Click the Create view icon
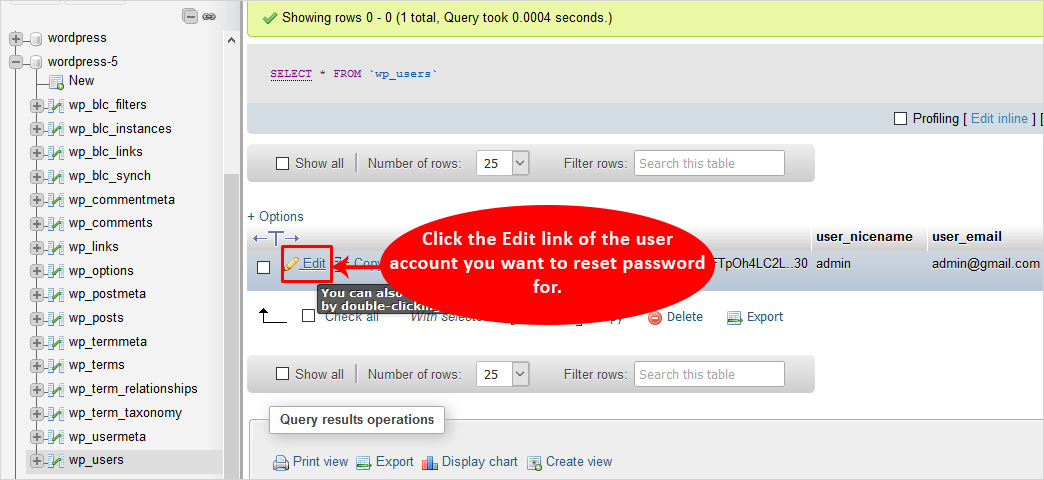Viewport: 1044px width, 480px height. [534, 462]
